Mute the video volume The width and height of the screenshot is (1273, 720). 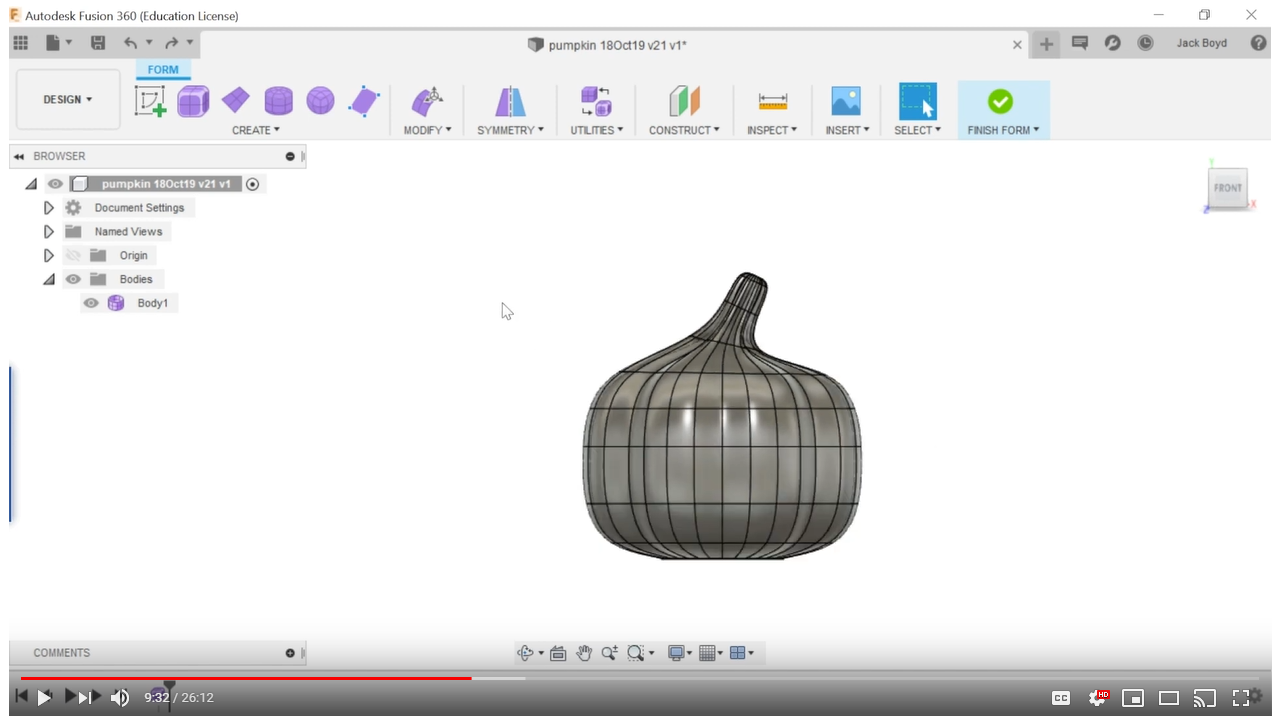[x=120, y=698]
